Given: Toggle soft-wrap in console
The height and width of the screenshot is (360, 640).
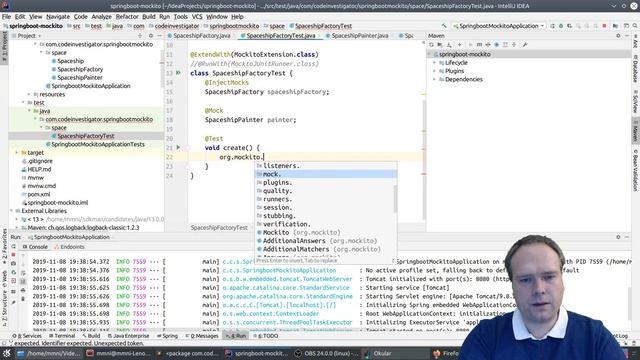Looking at the screenshot, I should click(x=23, y=273).
